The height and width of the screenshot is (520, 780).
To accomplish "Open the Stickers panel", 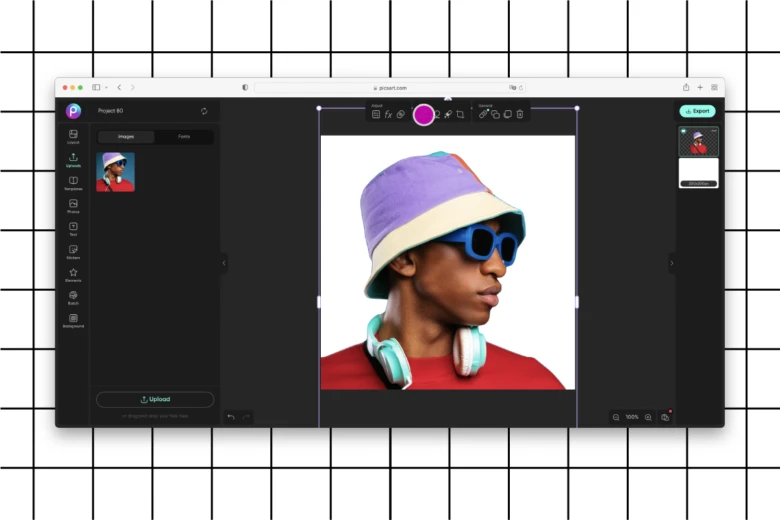I will tap(73, 251).
